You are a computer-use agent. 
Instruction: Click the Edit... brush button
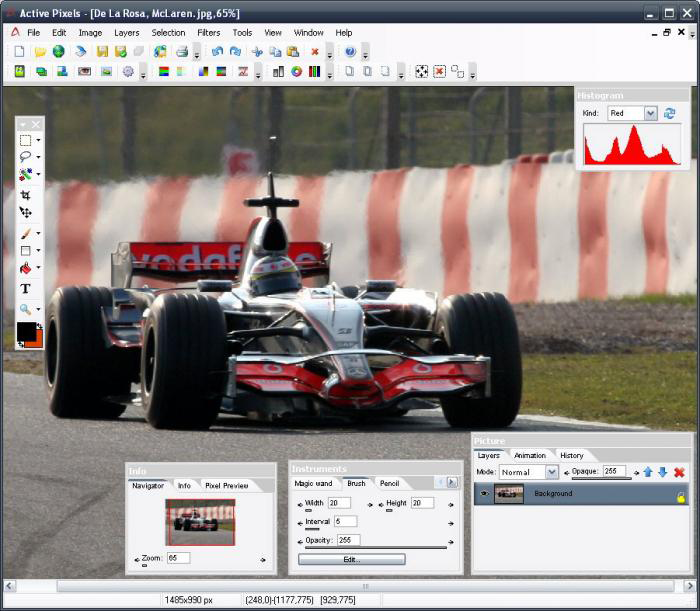point(352,559)
